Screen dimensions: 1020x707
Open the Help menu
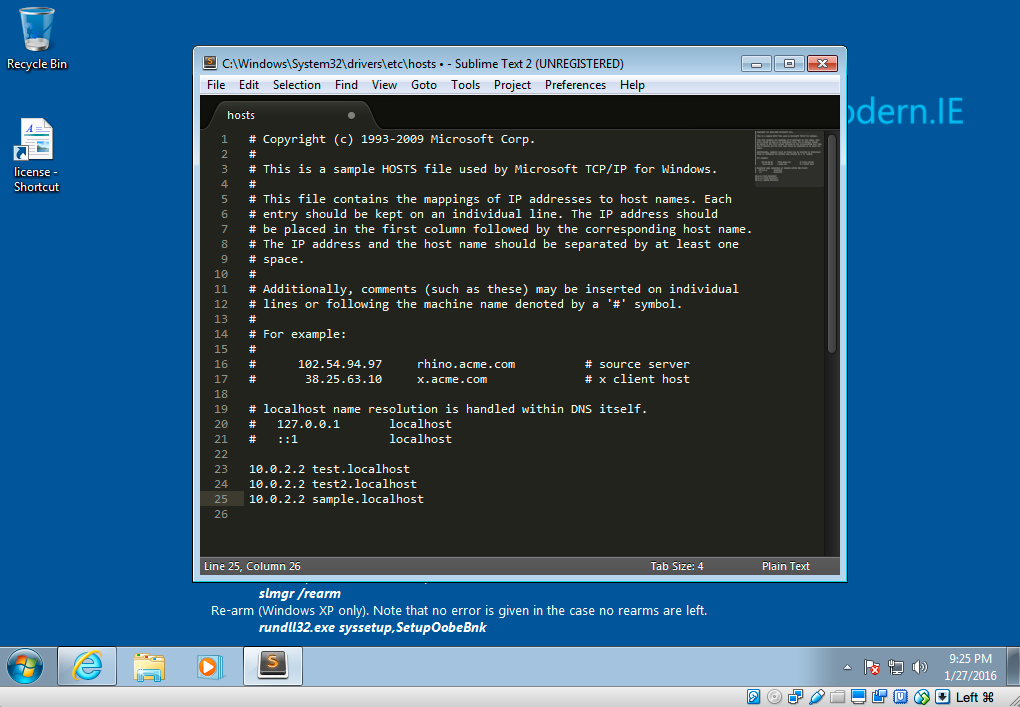[x=632, y=85]
